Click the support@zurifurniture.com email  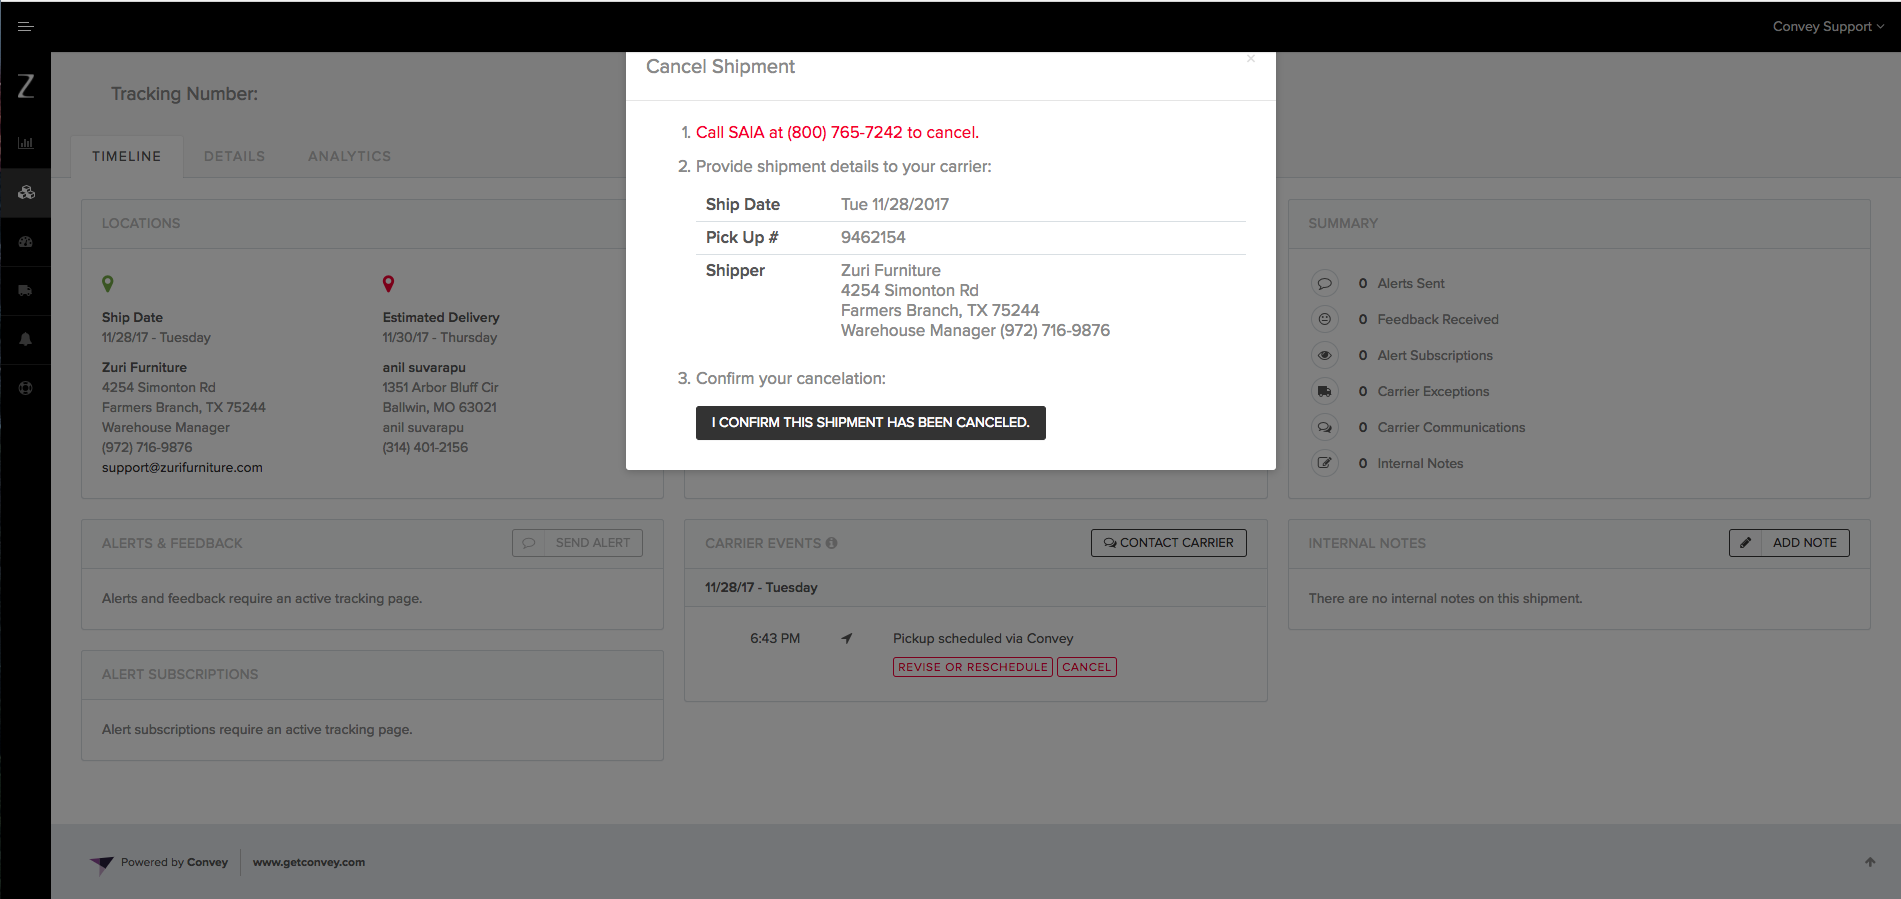click(x=182, y=467)
